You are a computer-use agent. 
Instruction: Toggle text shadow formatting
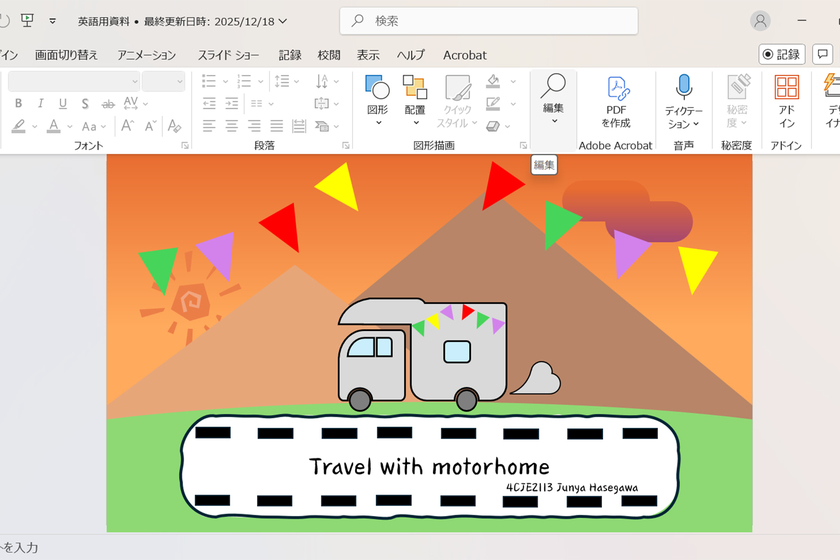(x=108, y=103)
